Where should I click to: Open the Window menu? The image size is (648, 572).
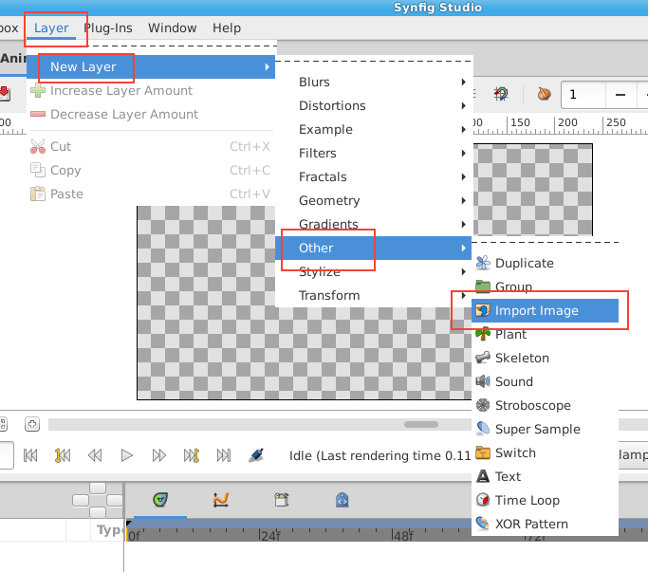[x=172, y=28]
